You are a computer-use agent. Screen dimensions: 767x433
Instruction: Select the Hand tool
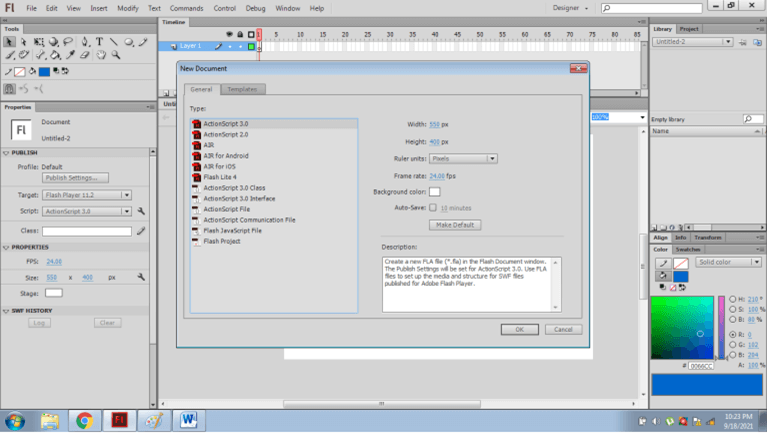coord(101,55)
